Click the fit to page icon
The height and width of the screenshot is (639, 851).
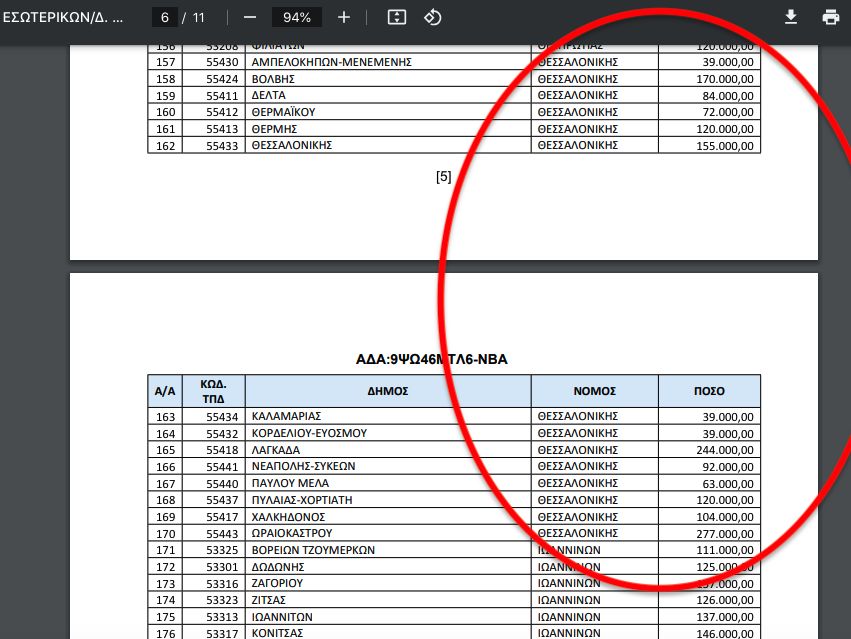(x=397, y=17)
